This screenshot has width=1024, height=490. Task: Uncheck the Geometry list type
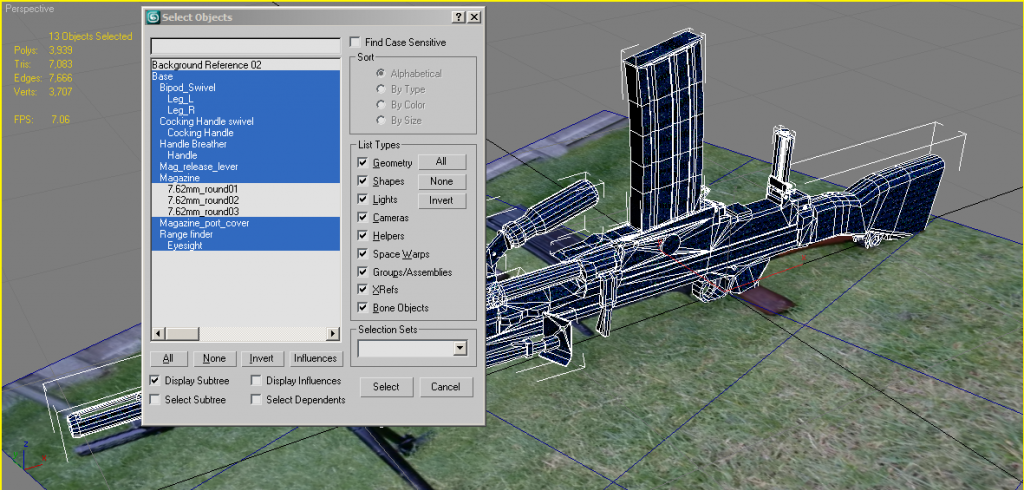point(363,163)
